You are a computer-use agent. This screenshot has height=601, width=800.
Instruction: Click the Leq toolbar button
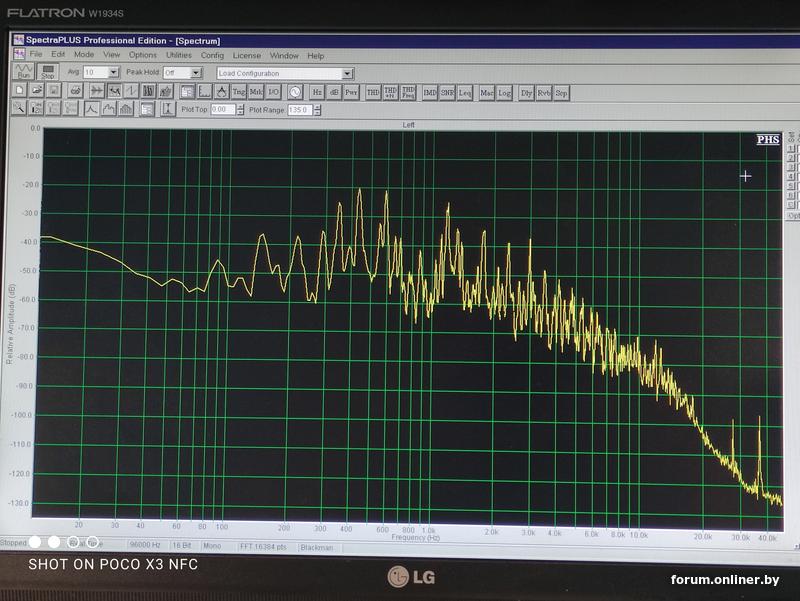(465, 92)
